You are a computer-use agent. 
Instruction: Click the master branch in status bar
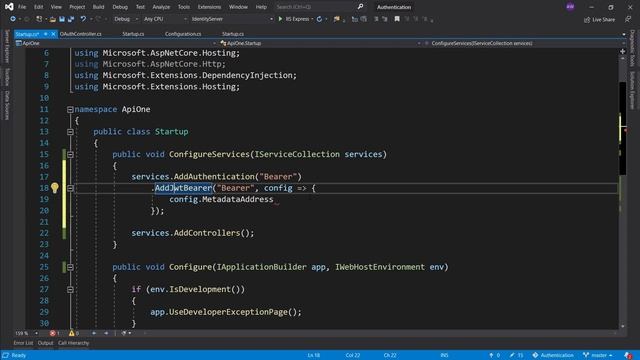tap(598, 355)
